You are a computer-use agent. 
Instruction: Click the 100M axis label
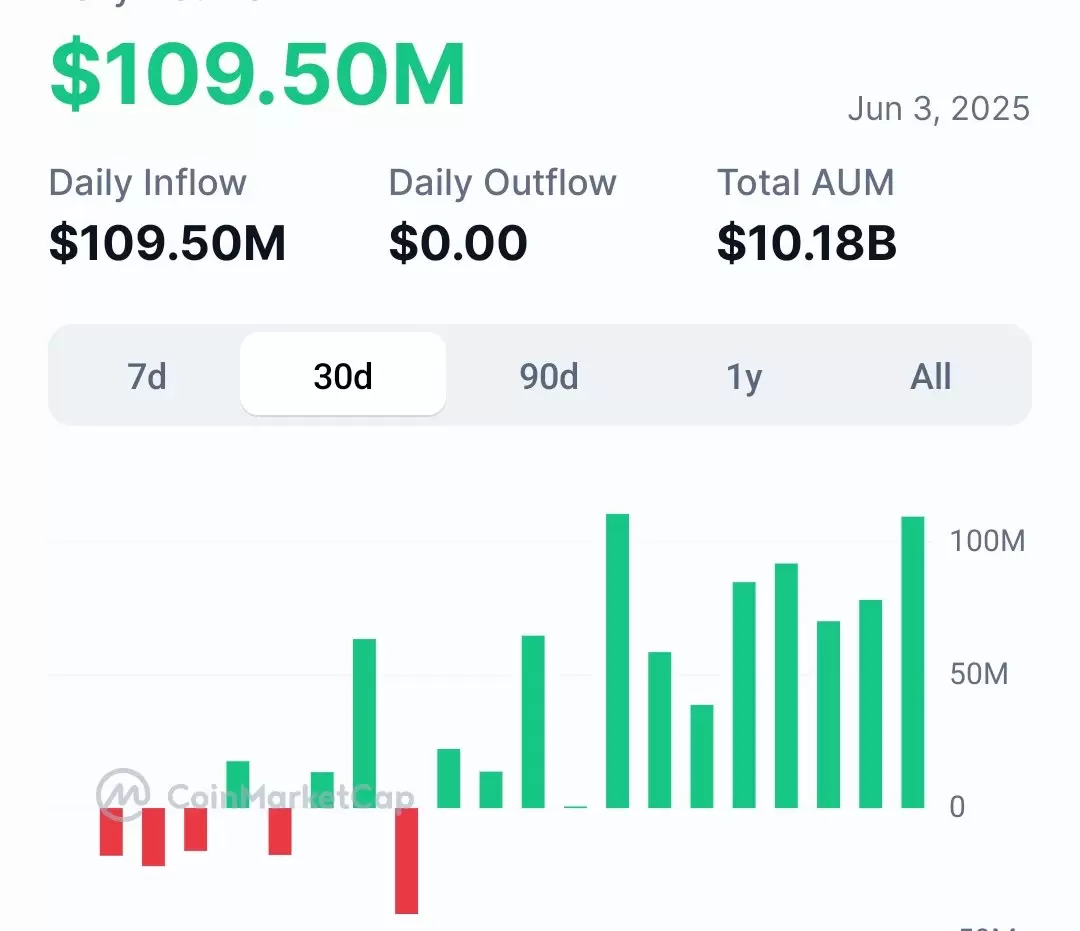click(x=988, y=541)
